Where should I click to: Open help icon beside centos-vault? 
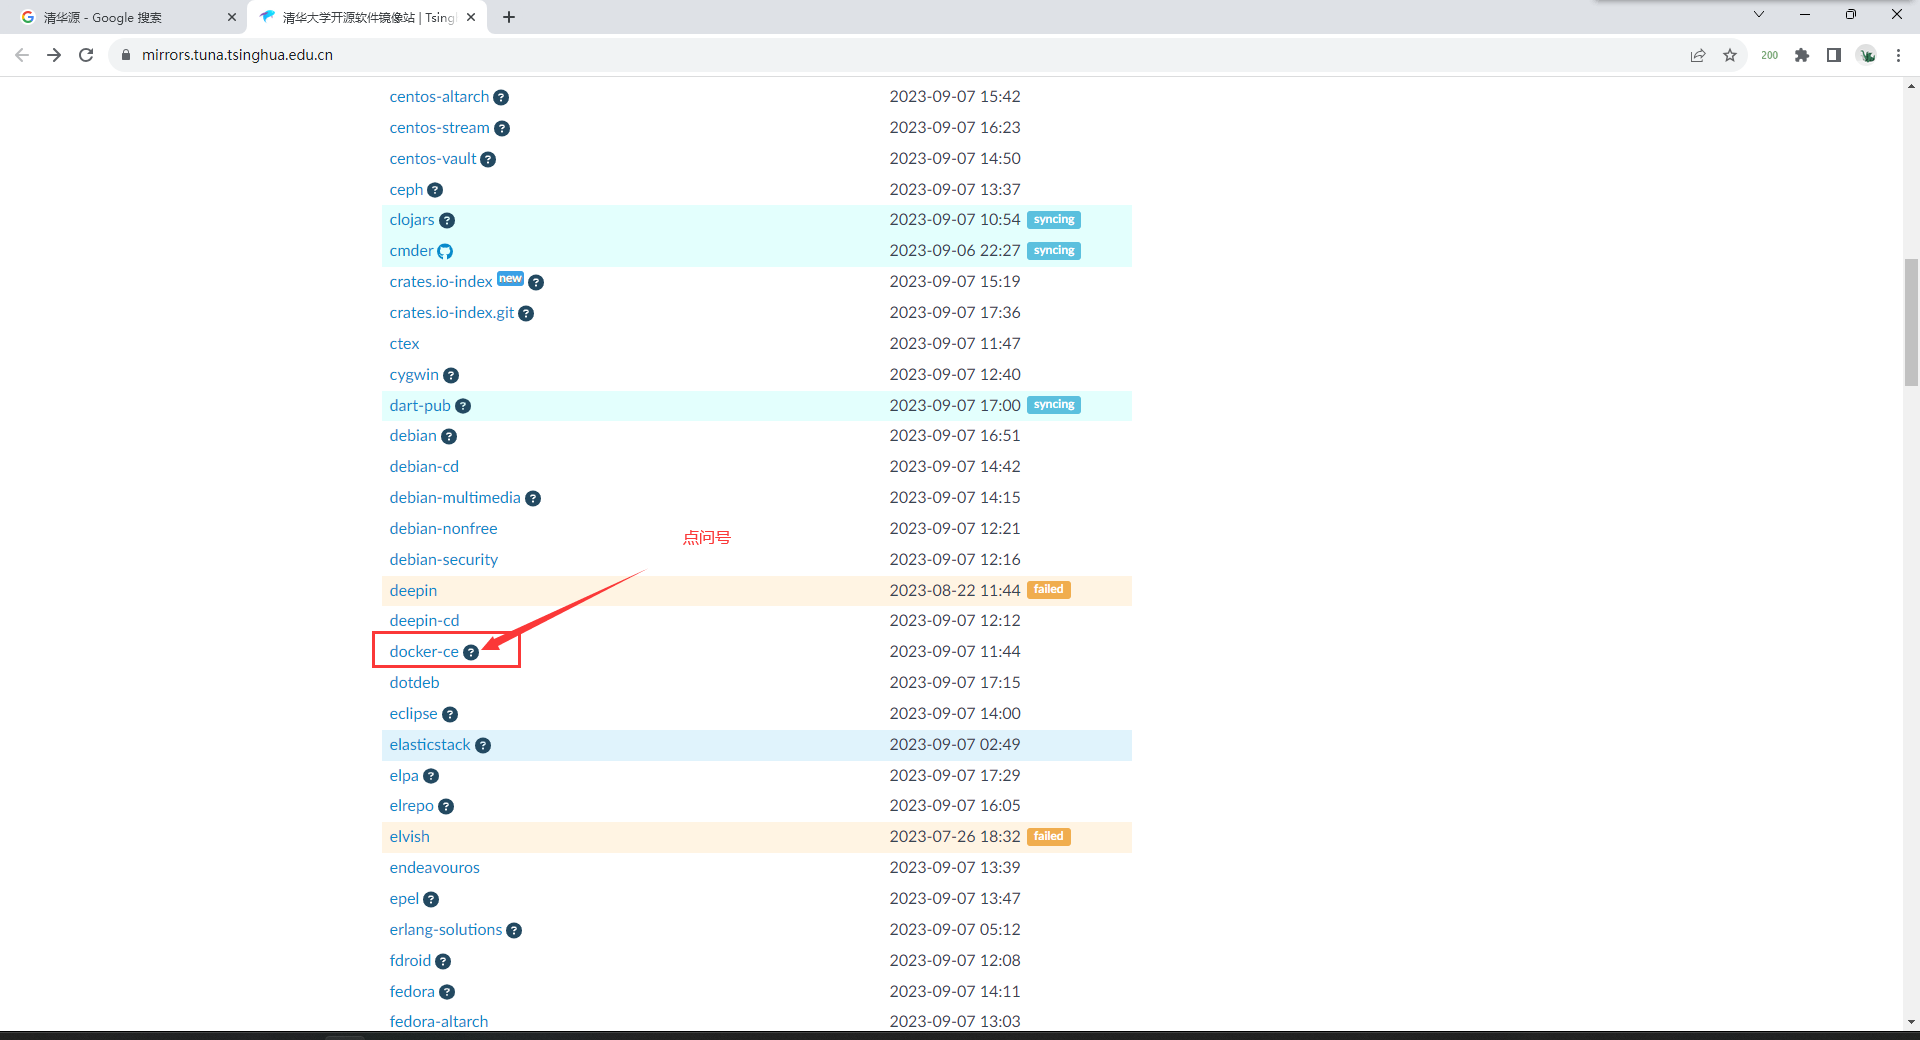(x=488, y=160)
